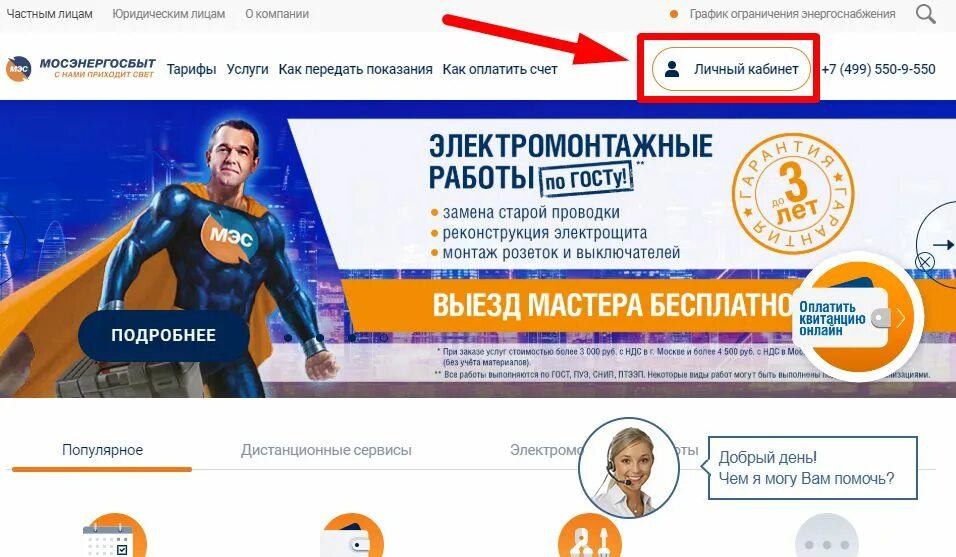Switch to Дистанционные сервисы tab
The width and height of the screenshot is (956, 557).
326,450
